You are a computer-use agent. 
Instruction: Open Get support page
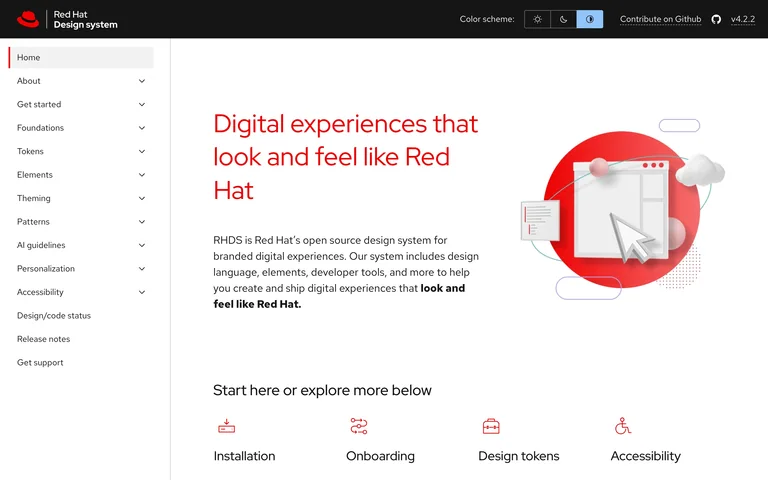[x=40, y=363]
